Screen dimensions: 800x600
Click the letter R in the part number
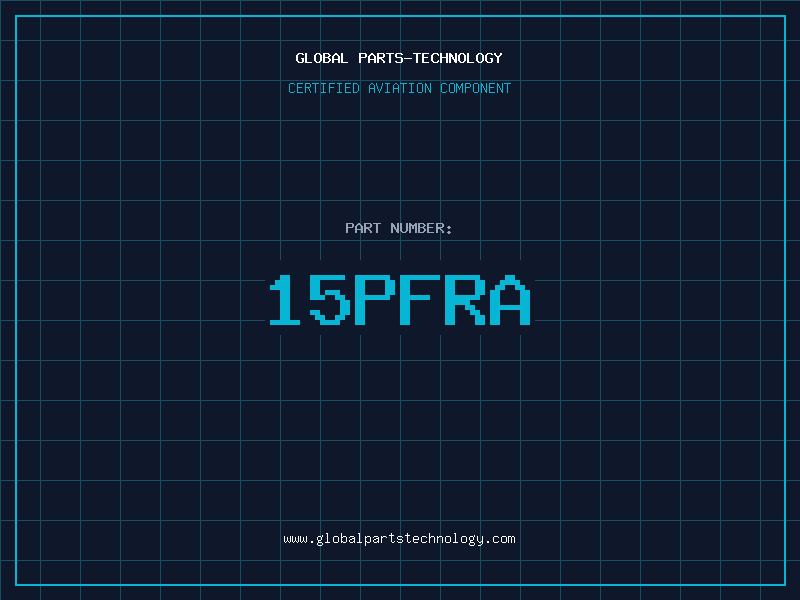pyautogui.click(x=465, y=300)
